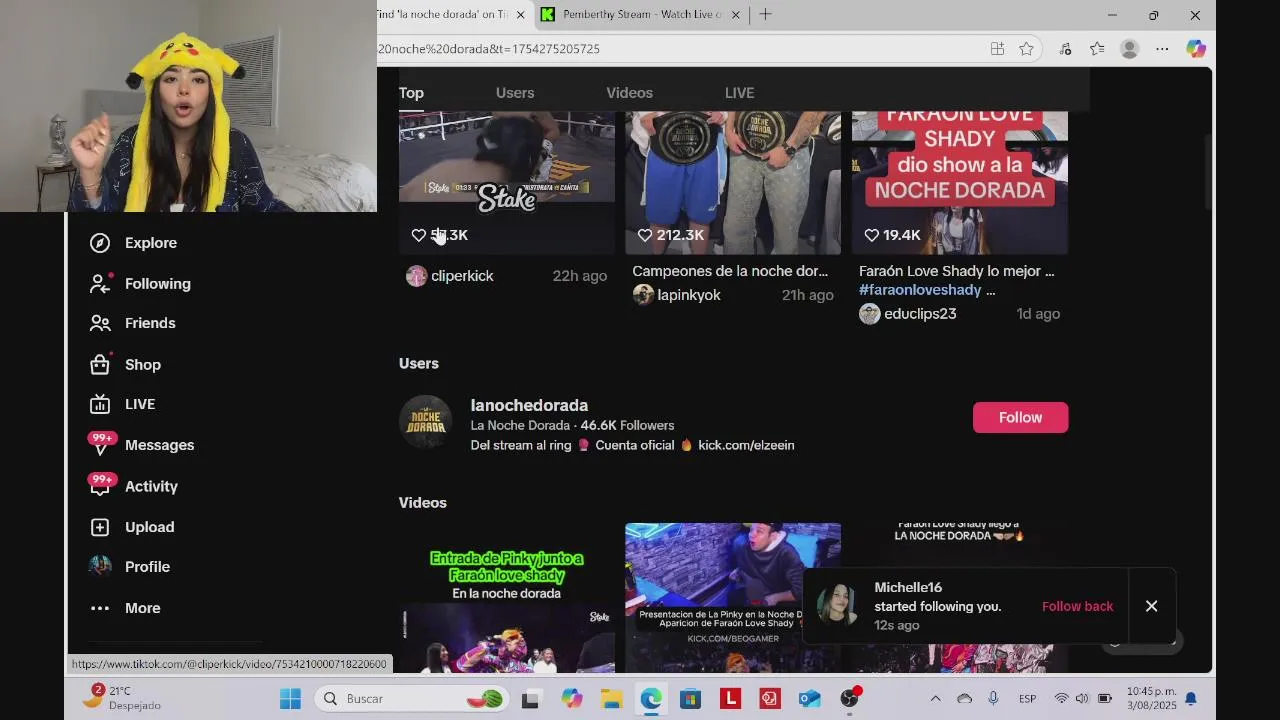Open a new browser tab
1280x720 pixels.
point(765,14)
